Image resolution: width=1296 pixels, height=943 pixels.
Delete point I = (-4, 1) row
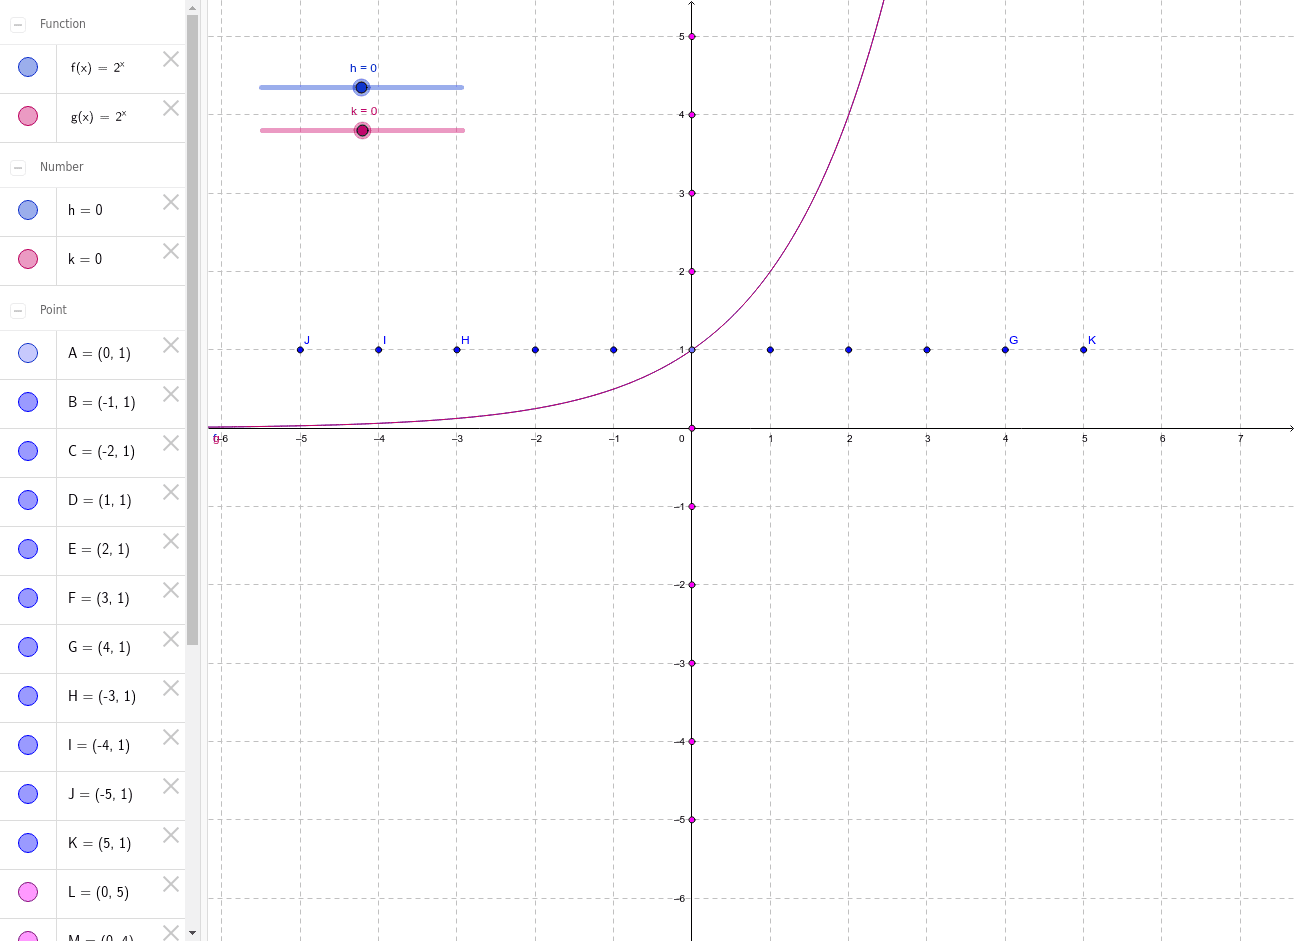pos(171,737)
